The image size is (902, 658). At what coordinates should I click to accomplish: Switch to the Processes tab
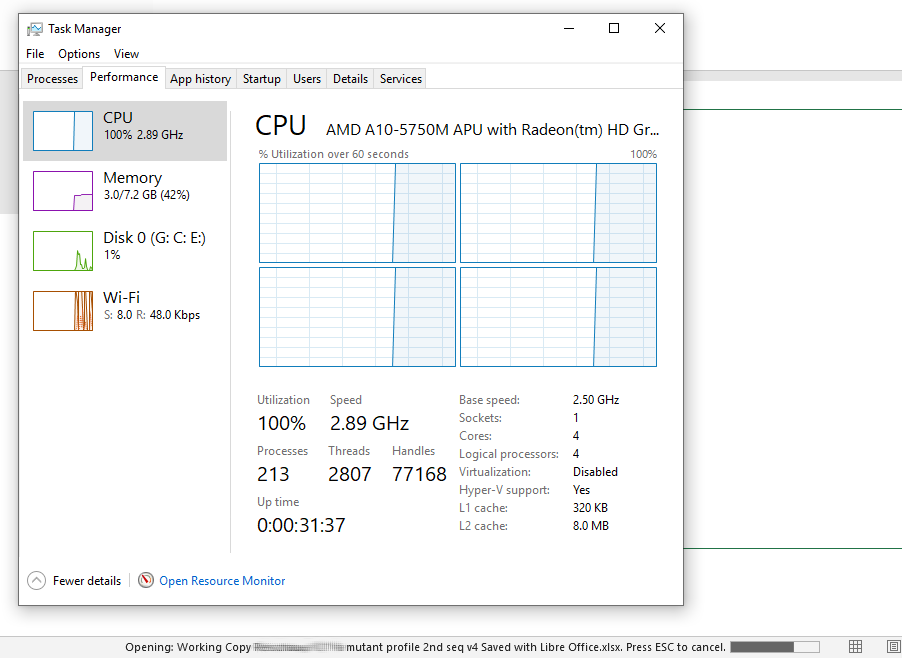click(x=52, y=79)
